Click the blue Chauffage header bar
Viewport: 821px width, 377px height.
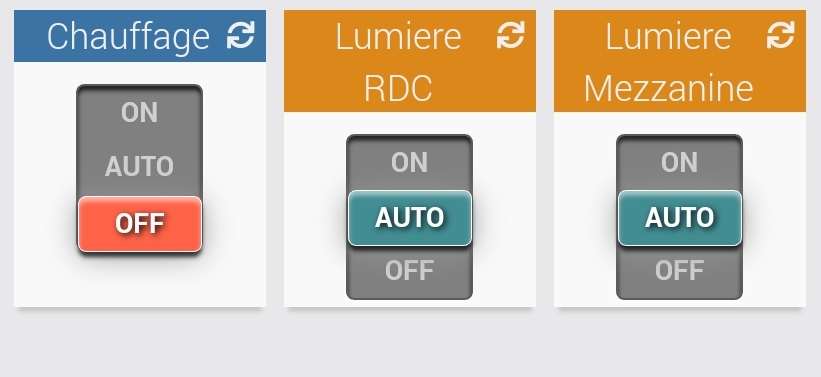point(140,36)
